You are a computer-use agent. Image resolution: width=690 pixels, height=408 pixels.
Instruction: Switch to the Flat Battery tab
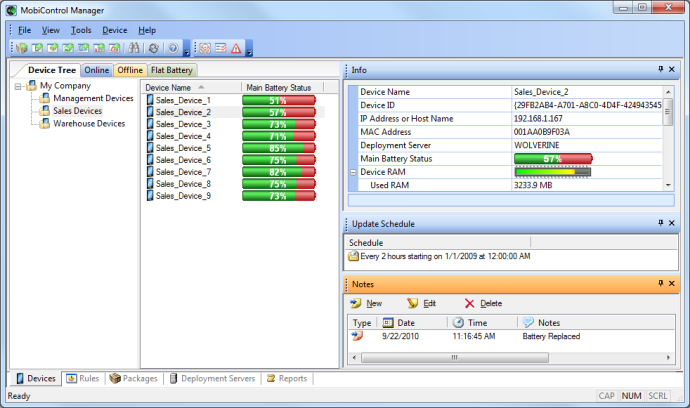(x=172, y=70)
